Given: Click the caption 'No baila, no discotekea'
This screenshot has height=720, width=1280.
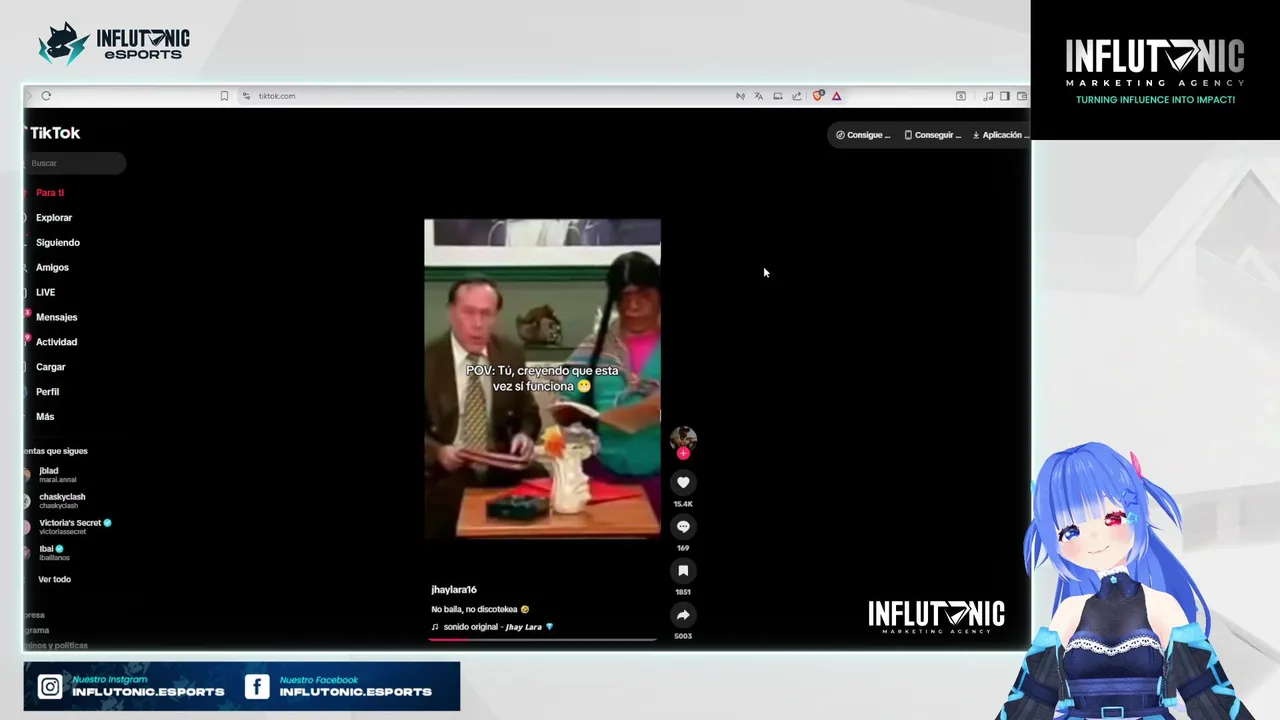Looking at the screenshot, I should click(x=480, y=609).
